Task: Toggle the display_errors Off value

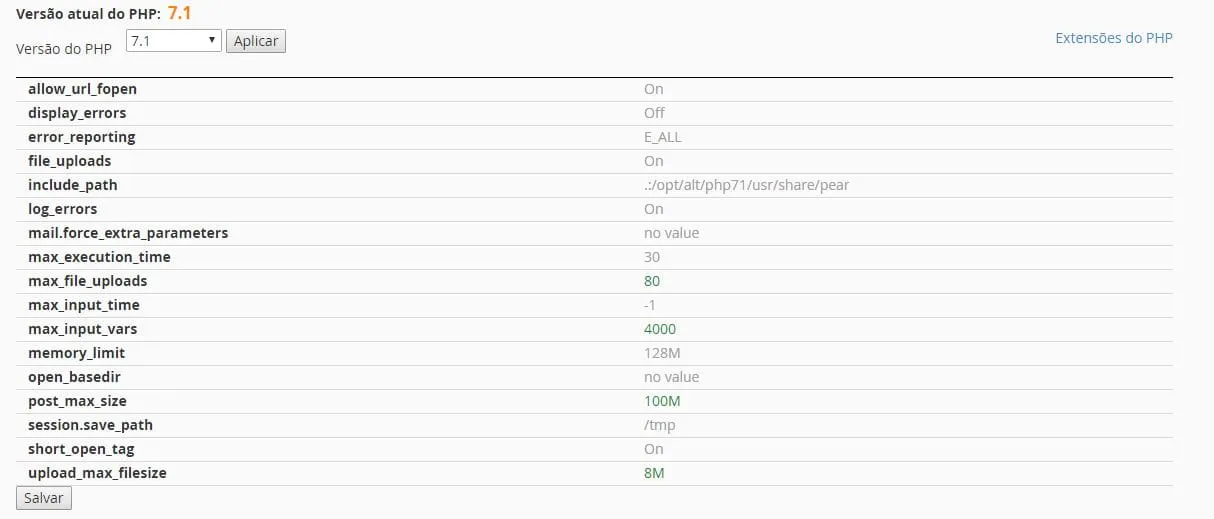Action: (x=654, y=113)
